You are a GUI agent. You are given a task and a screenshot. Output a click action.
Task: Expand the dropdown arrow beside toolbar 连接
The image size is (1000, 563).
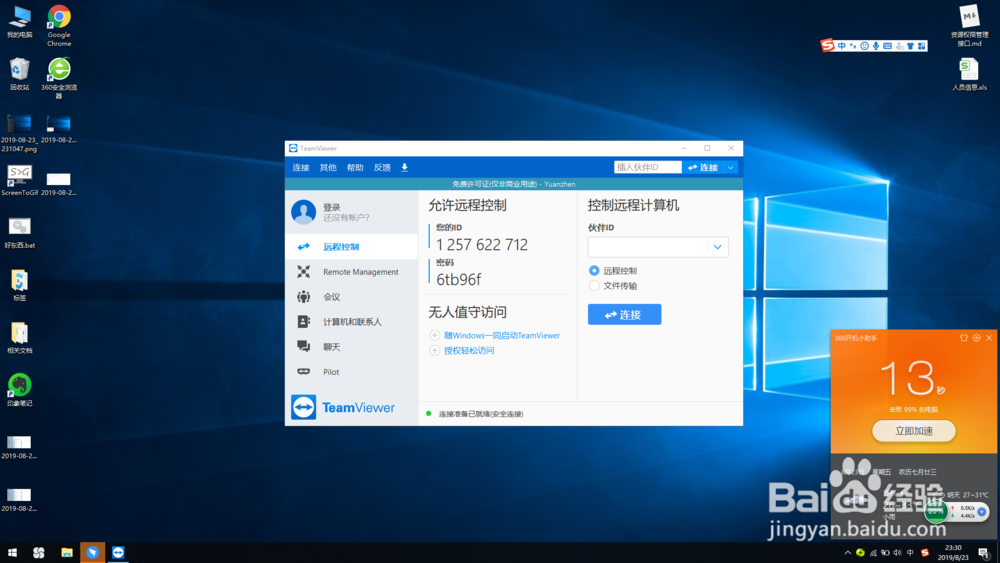731,167
